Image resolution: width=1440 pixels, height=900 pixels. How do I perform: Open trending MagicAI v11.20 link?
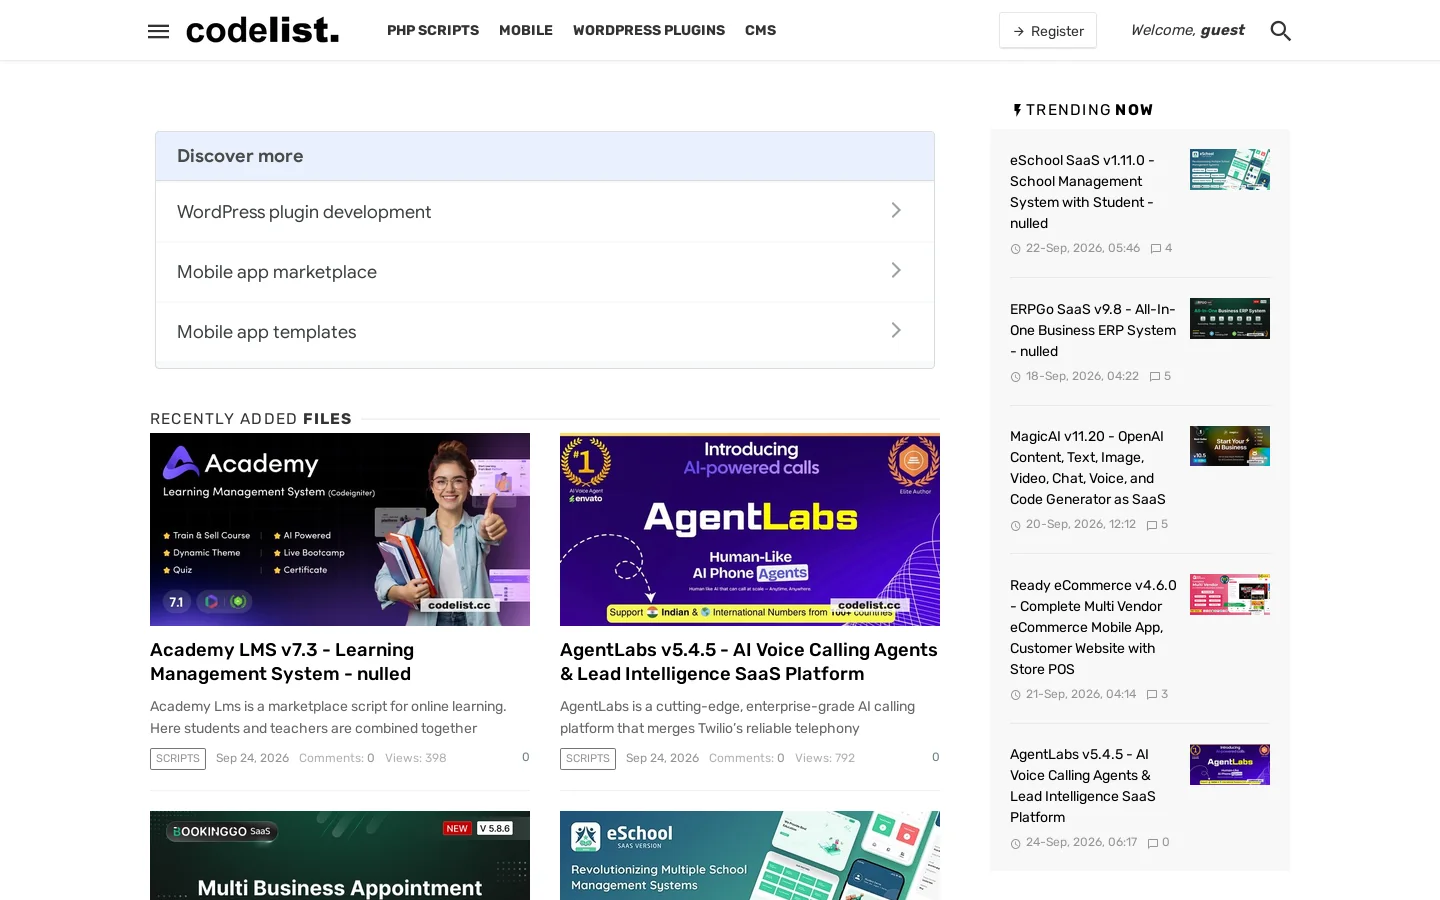(1088, 468)
